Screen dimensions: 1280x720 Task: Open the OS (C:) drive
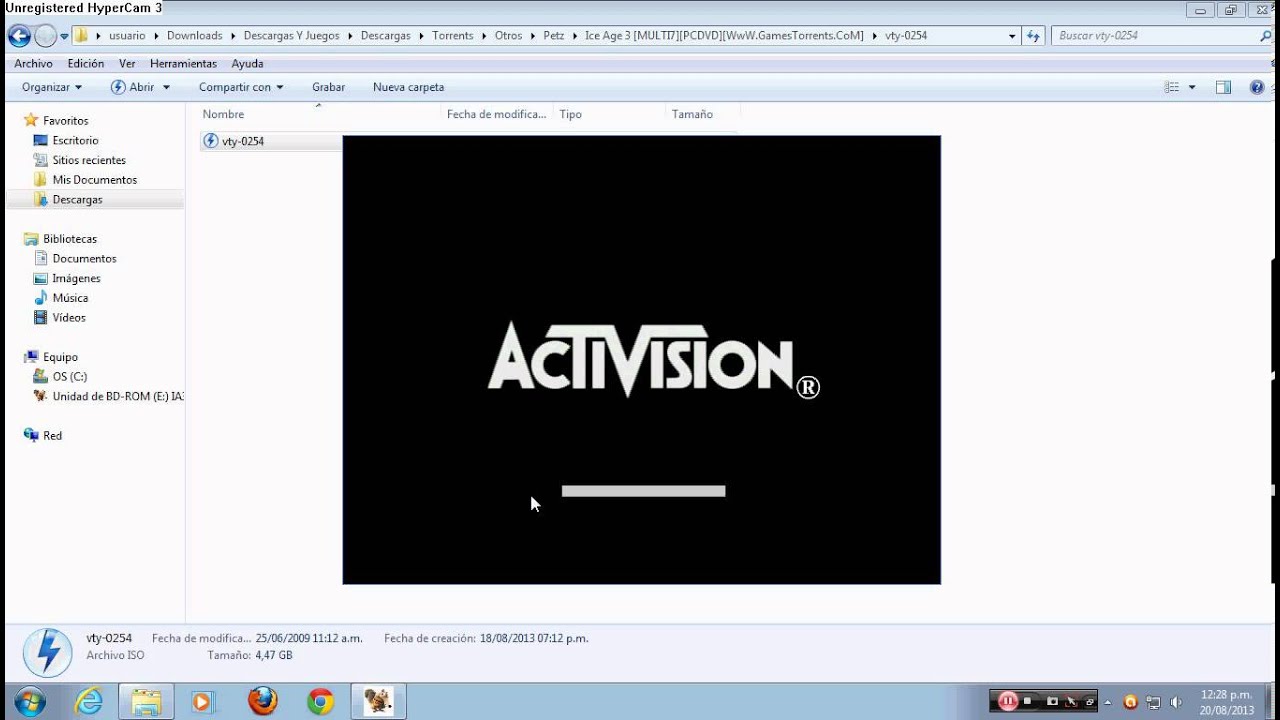(69, 376)
